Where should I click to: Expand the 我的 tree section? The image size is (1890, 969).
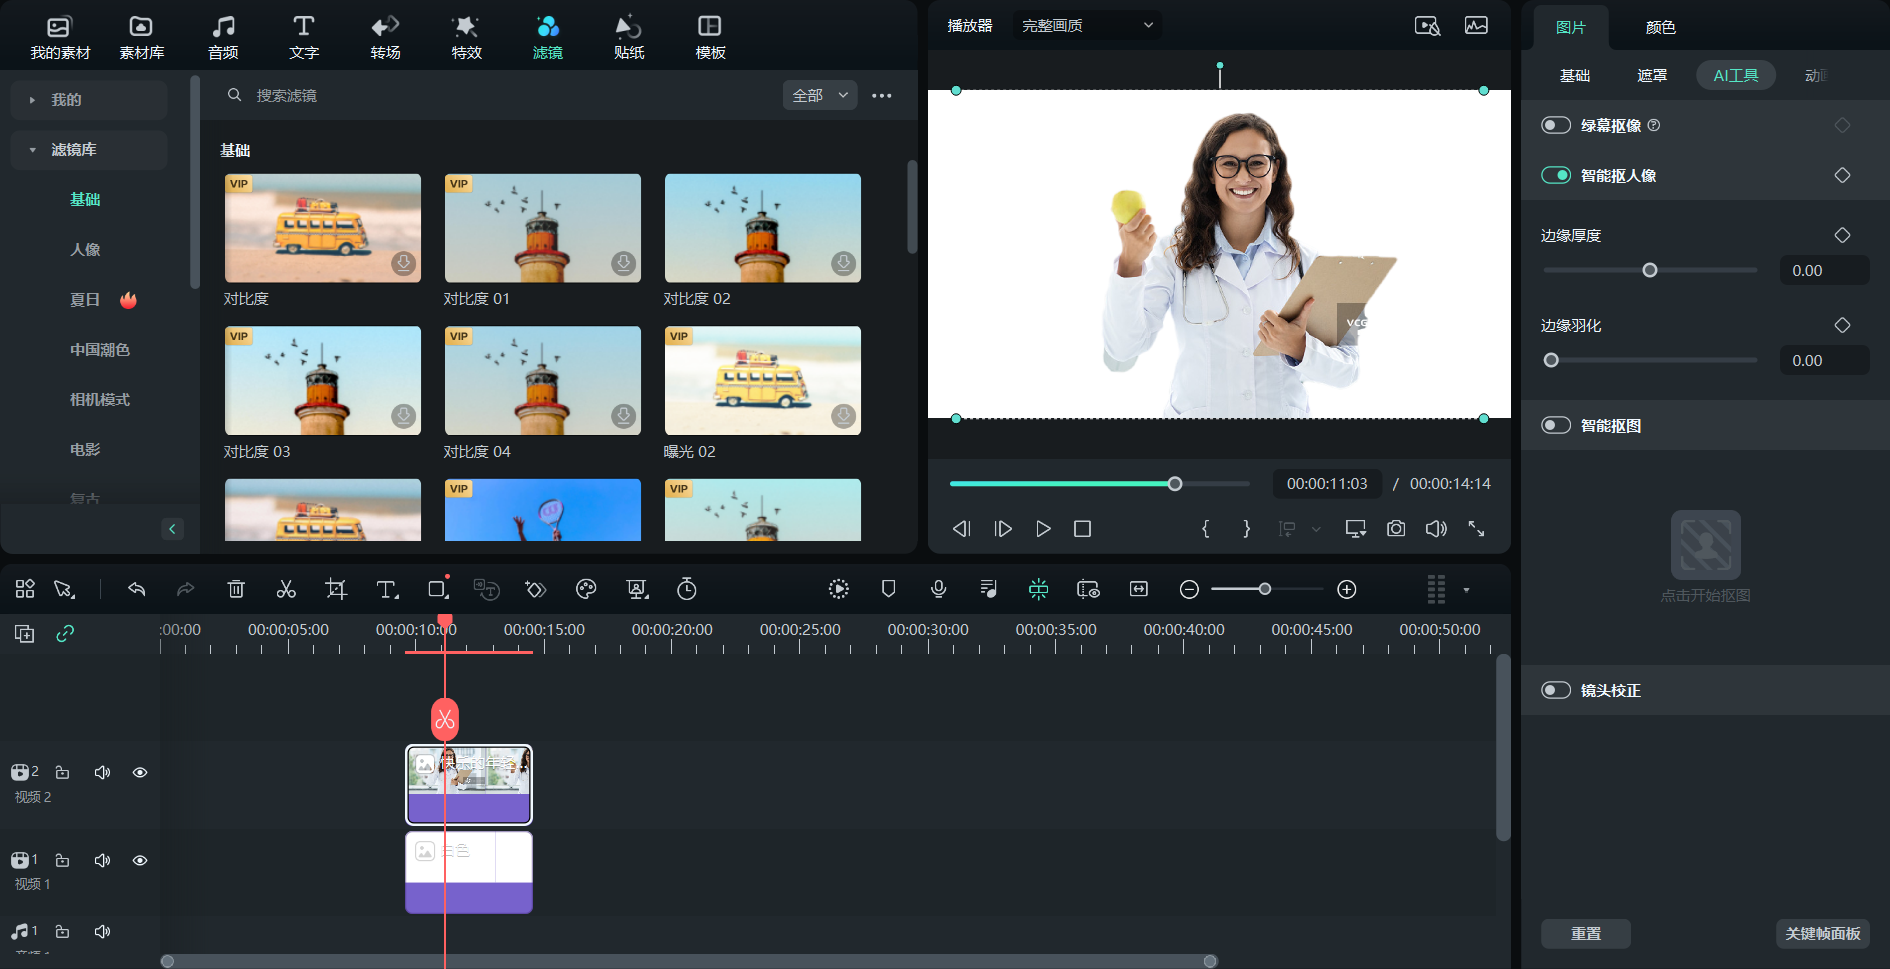33,100
